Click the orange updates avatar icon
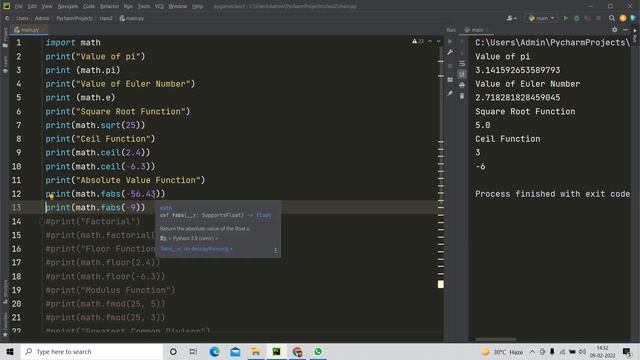 point(623,18)
